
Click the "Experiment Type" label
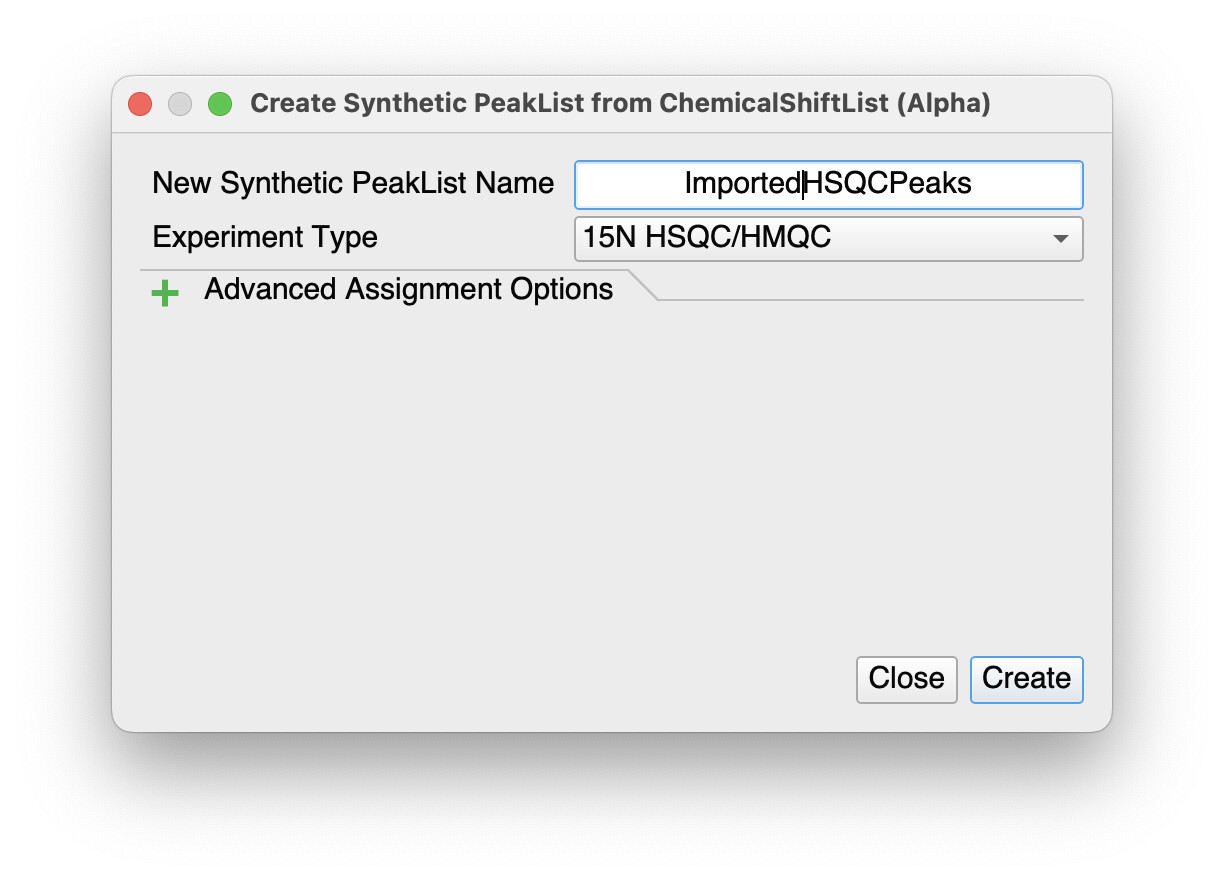pyautogui.click(x=265, y=238)
